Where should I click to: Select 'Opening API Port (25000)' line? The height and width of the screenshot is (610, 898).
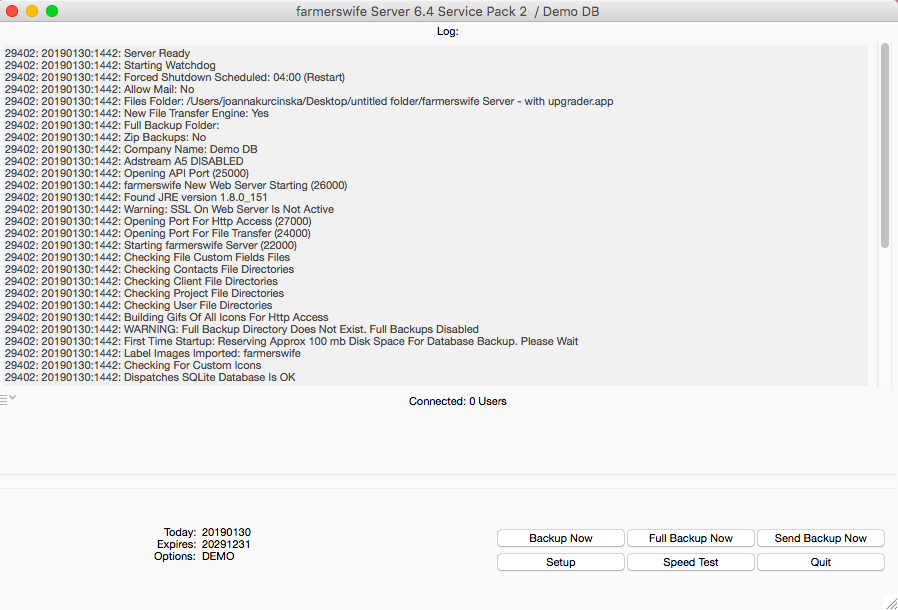click(x=127, y=174)
